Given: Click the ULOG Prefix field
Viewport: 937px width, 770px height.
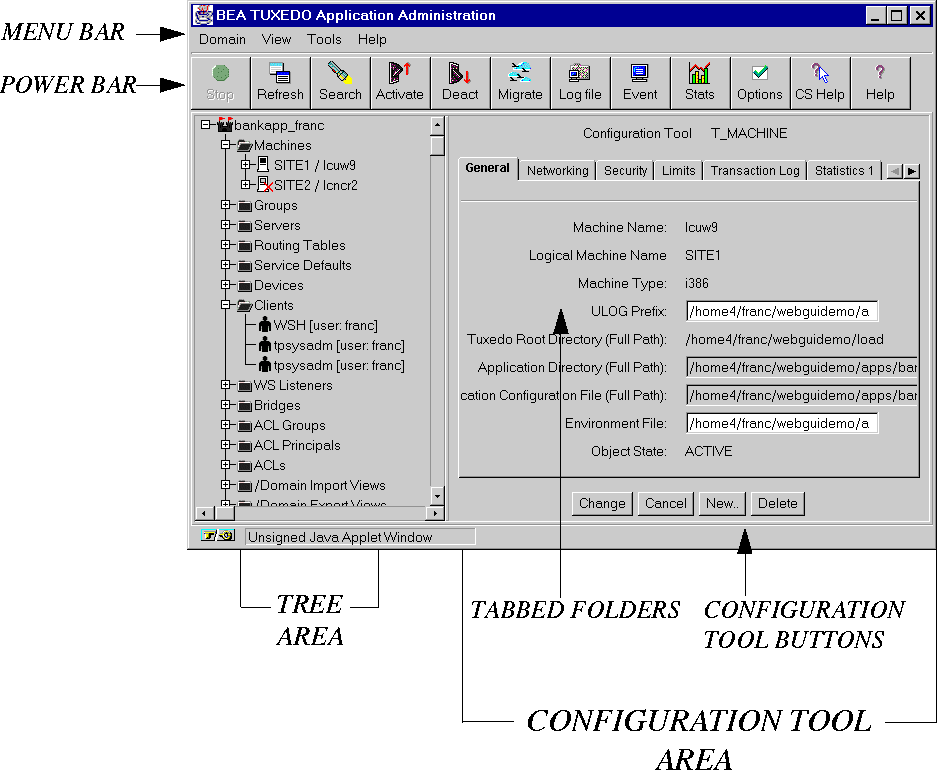Looking at the screenshot, I should (782, 311).
